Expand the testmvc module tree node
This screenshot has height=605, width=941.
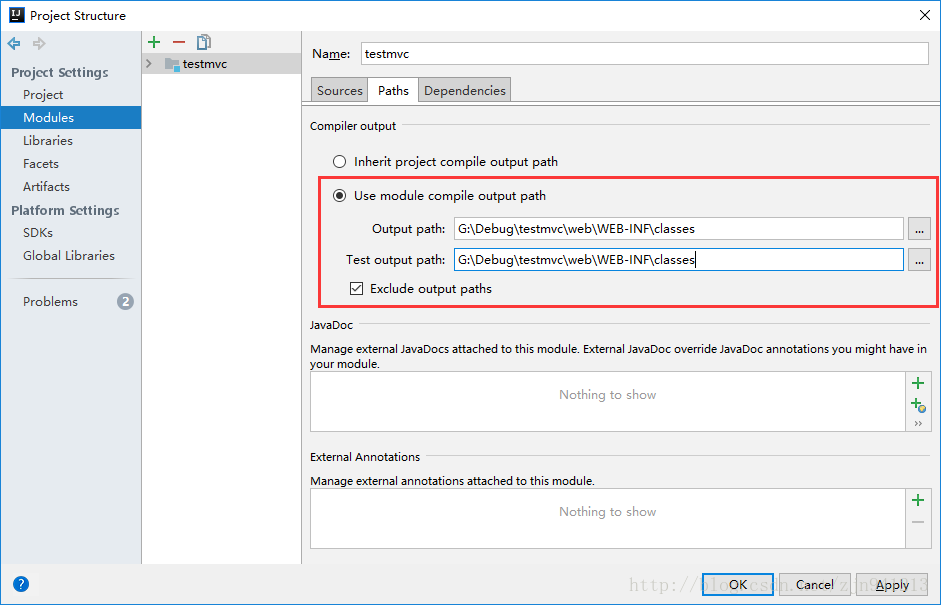point(150,64)
